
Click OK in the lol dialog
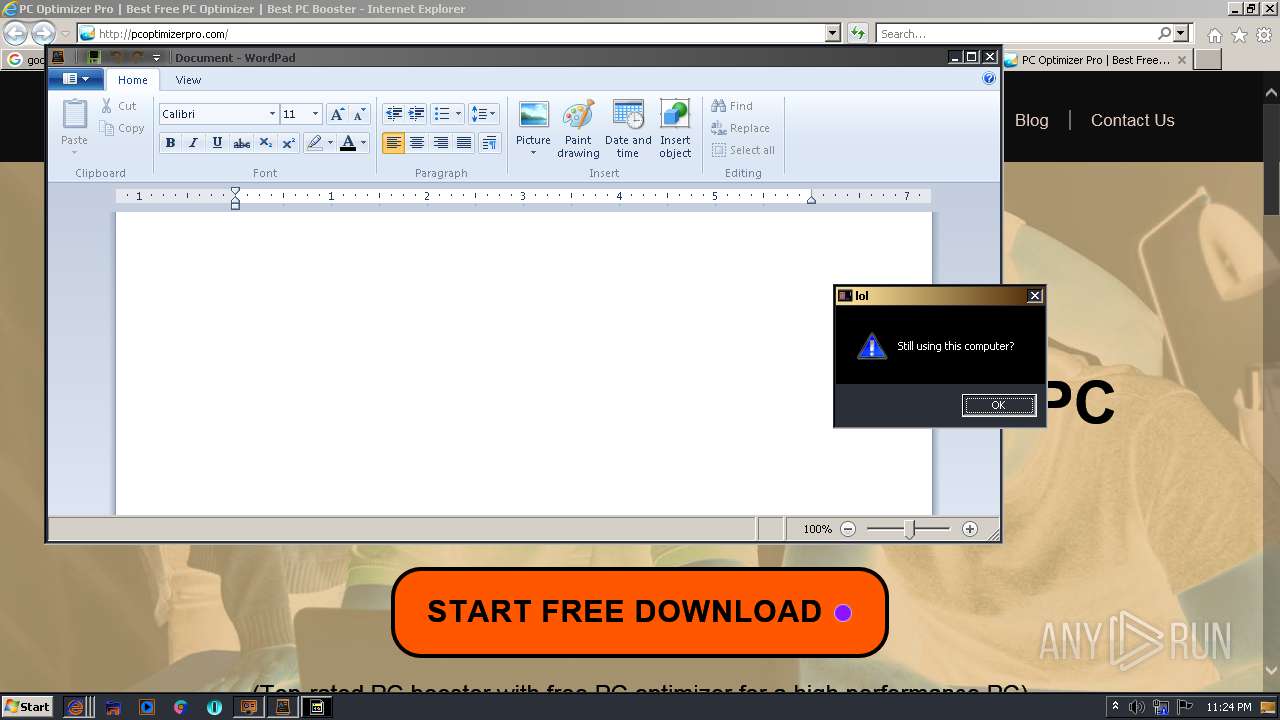coord(998,405)
